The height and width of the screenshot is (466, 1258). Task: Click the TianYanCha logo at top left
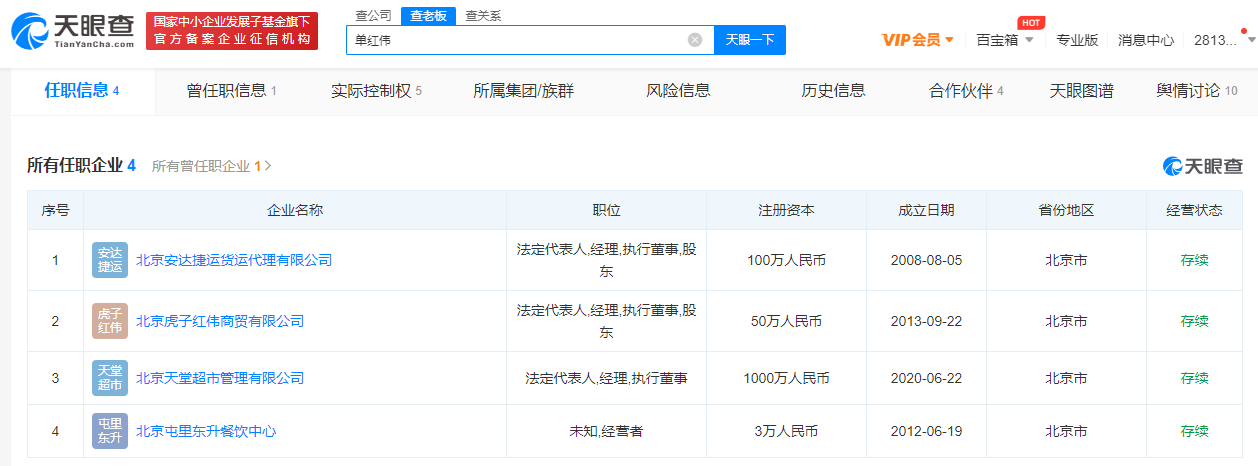(x=72, y=30)
